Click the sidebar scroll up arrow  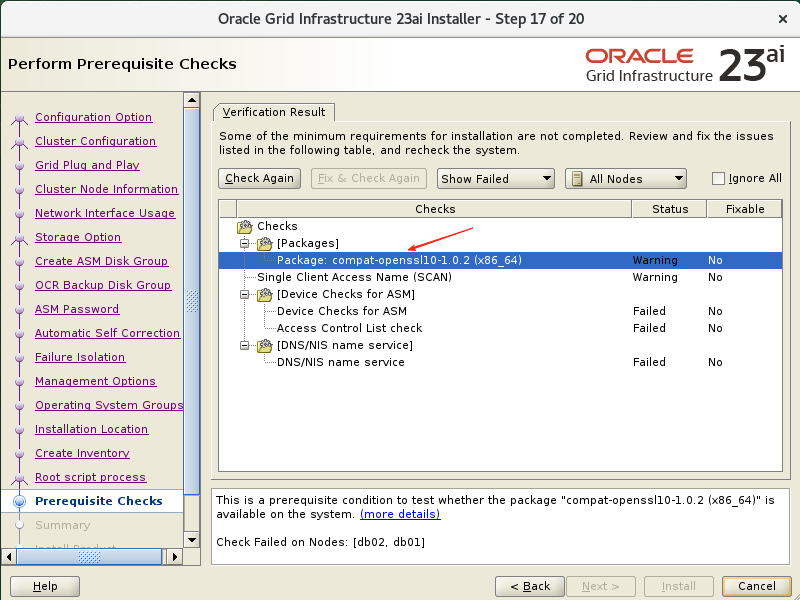(192, 100)
